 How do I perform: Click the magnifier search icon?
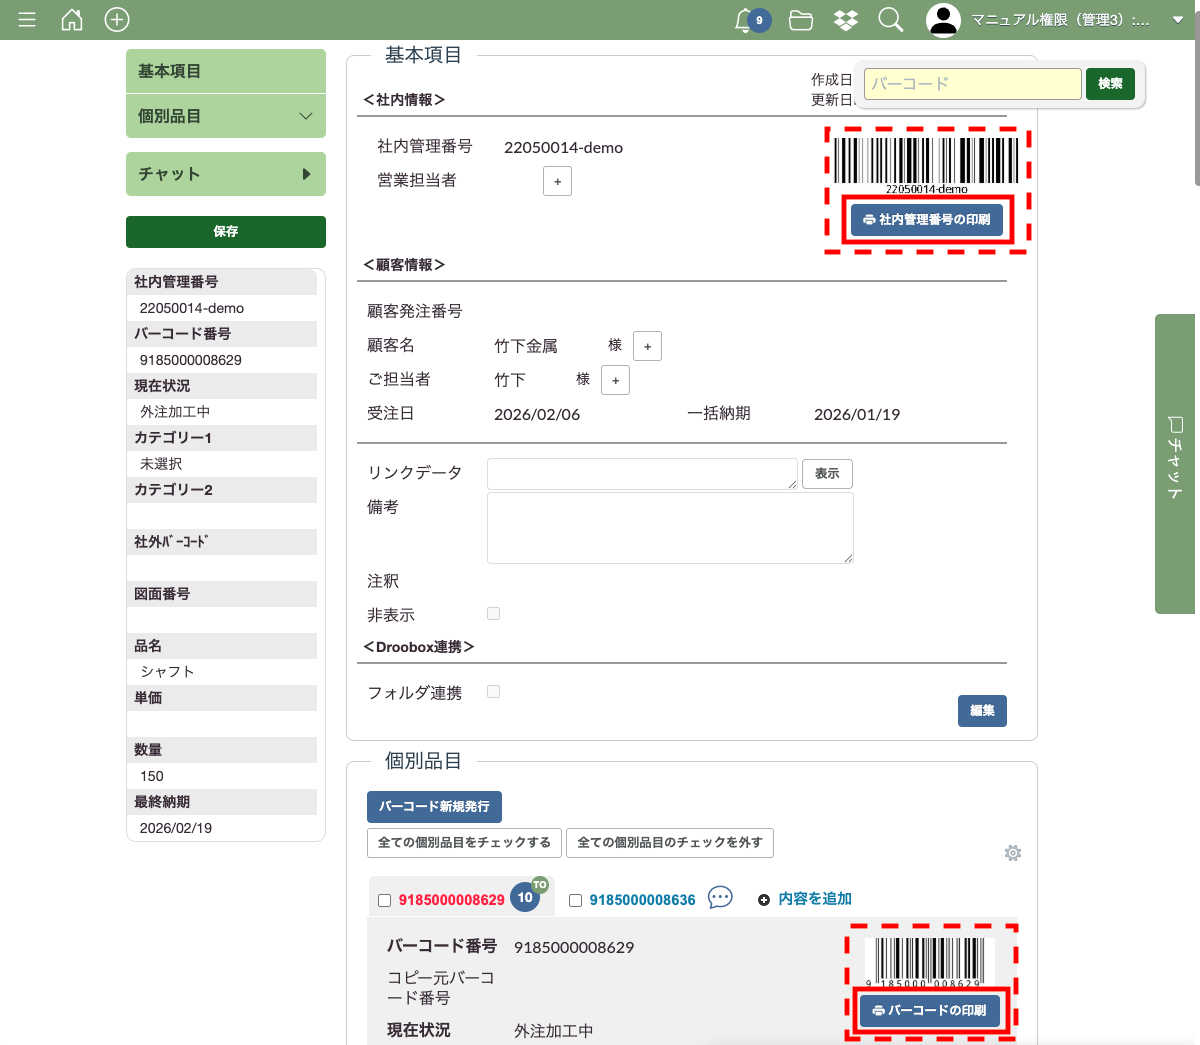pyautogui.click(x=890, y=20)
